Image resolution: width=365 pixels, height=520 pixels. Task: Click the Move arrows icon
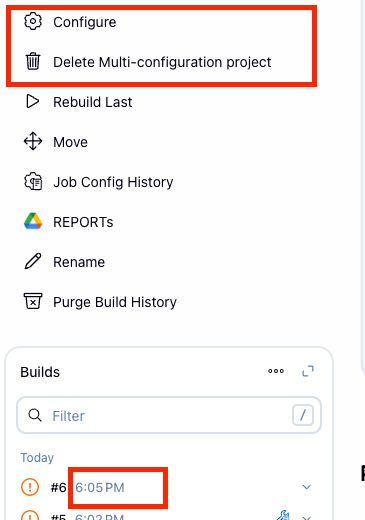33,142
